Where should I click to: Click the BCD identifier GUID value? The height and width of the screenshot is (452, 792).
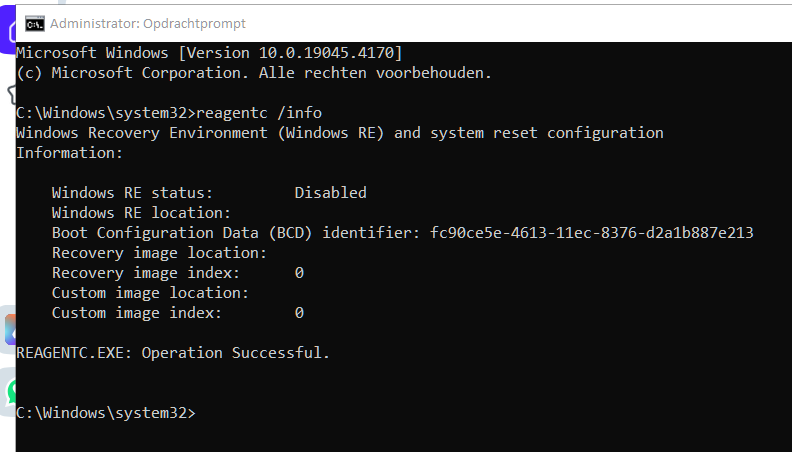tap(591, 232)
